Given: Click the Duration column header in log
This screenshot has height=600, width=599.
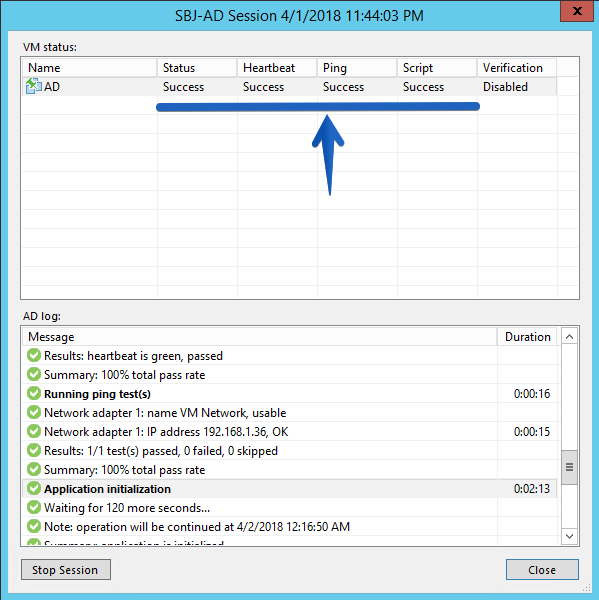Looking at the screenshot, I should 527,337.
